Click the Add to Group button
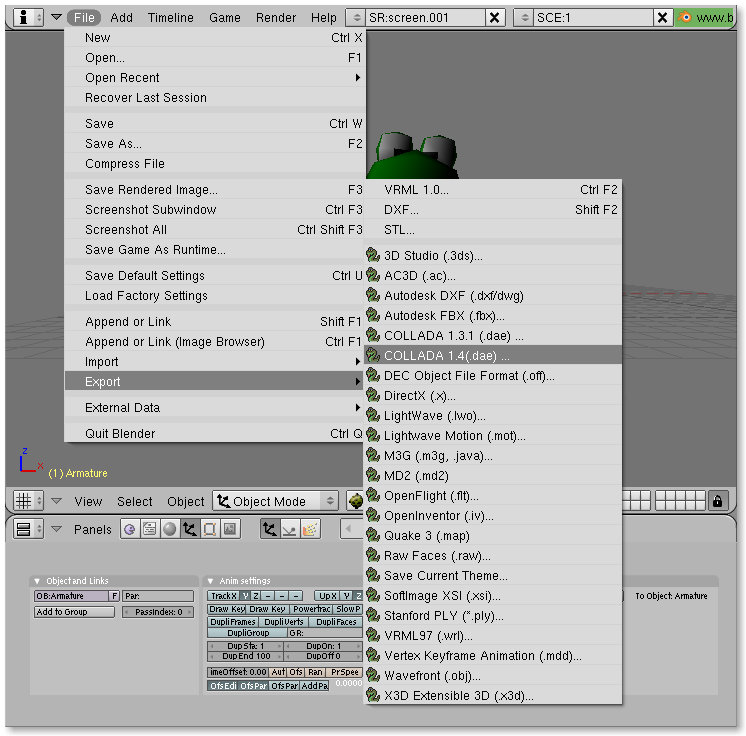Image resolution: width=746 pixels, height=736 pixels. coord(74,612)
